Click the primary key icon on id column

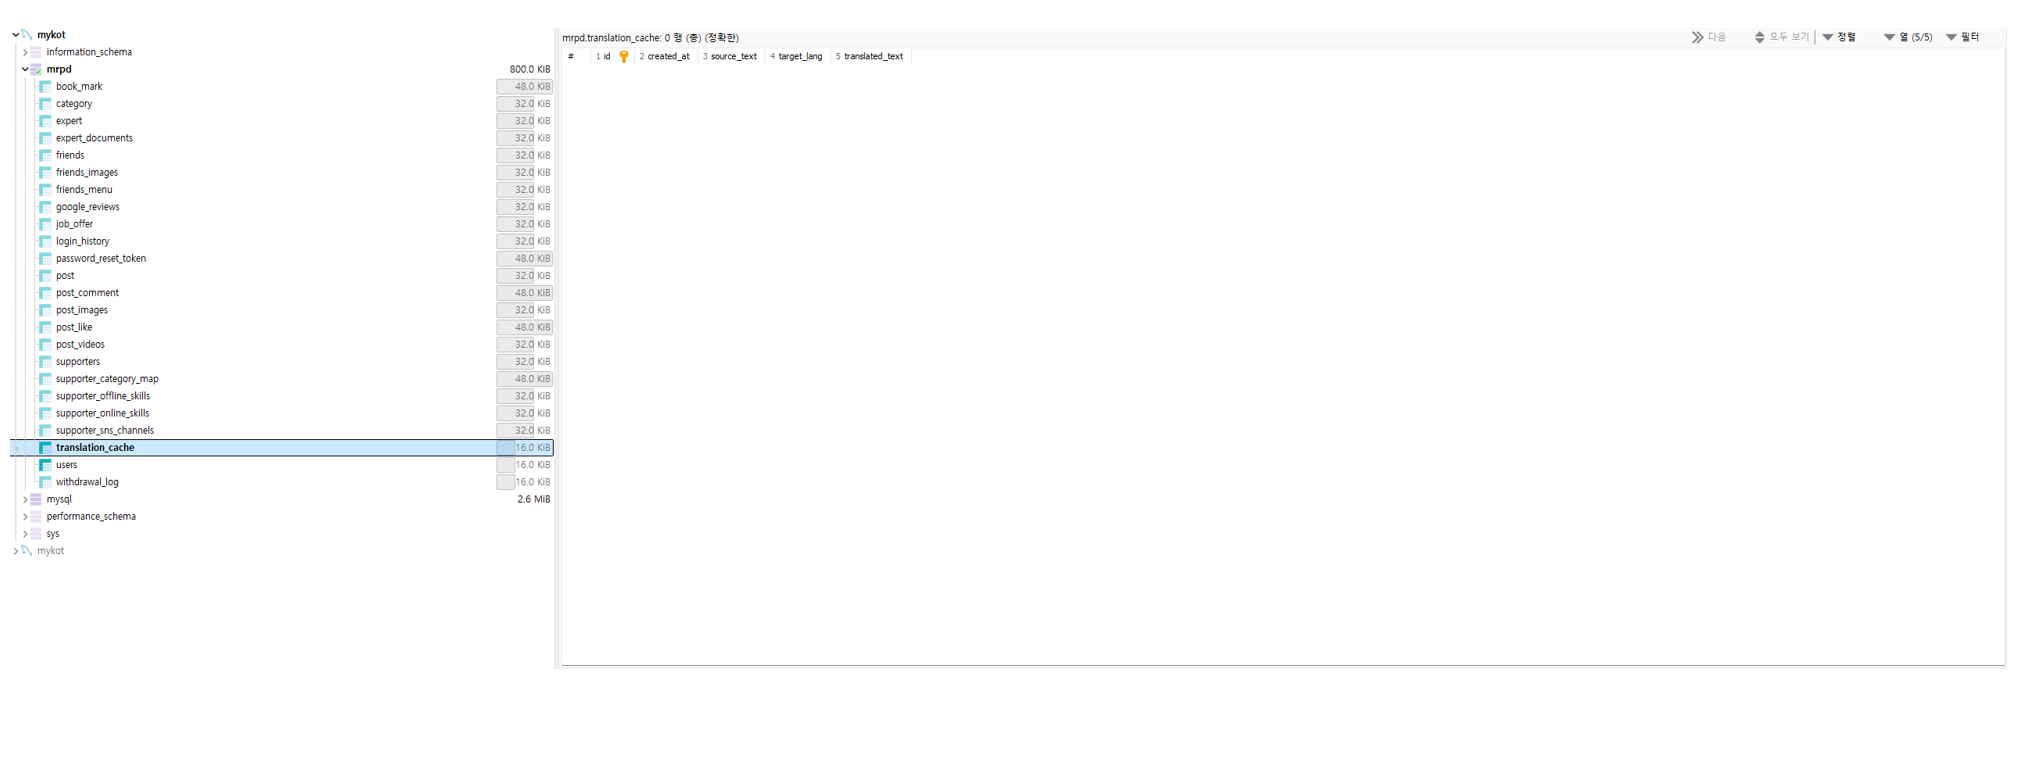pos(624,57)
